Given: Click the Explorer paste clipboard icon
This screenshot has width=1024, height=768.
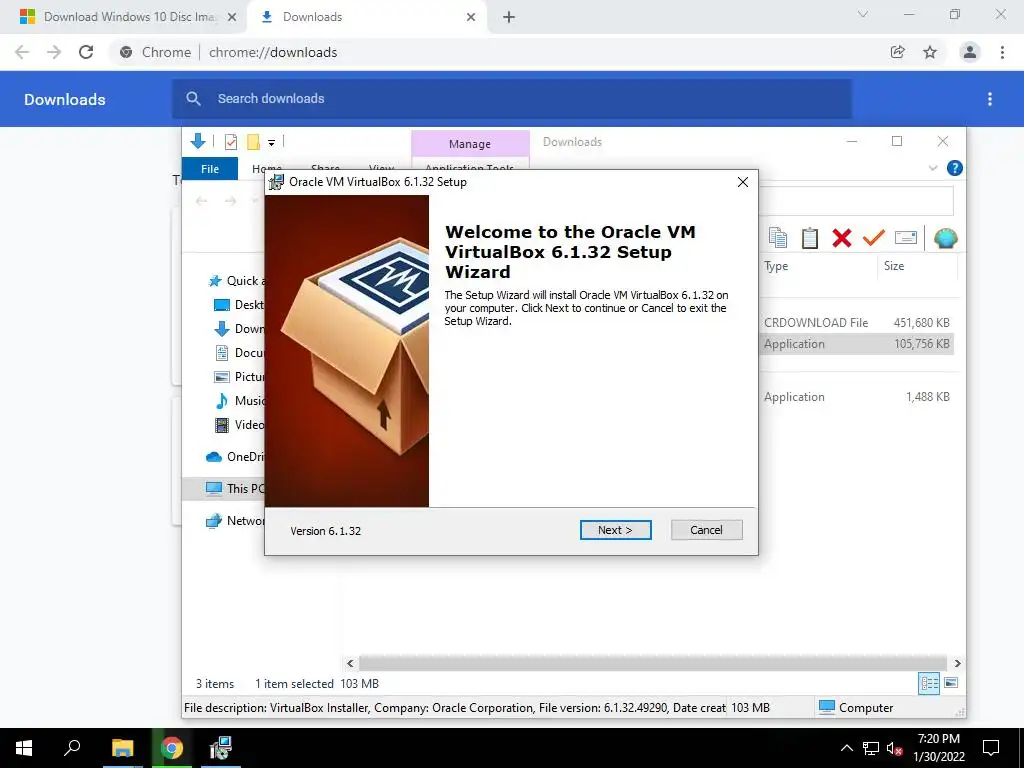Looking at the screenshot, I should point(810,238).
